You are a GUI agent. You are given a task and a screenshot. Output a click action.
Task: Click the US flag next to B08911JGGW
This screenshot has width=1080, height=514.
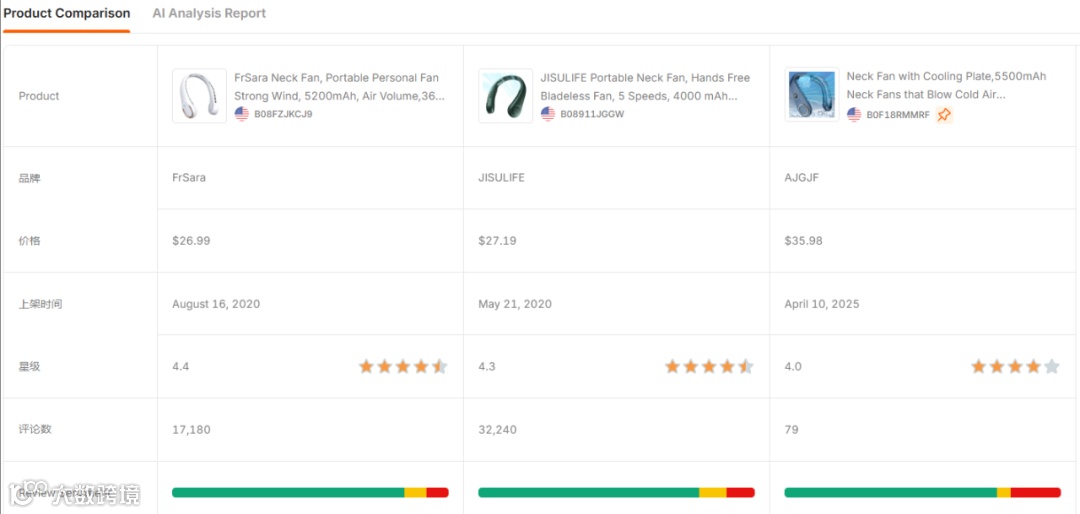pyautogui.click(x=548, y=114)
